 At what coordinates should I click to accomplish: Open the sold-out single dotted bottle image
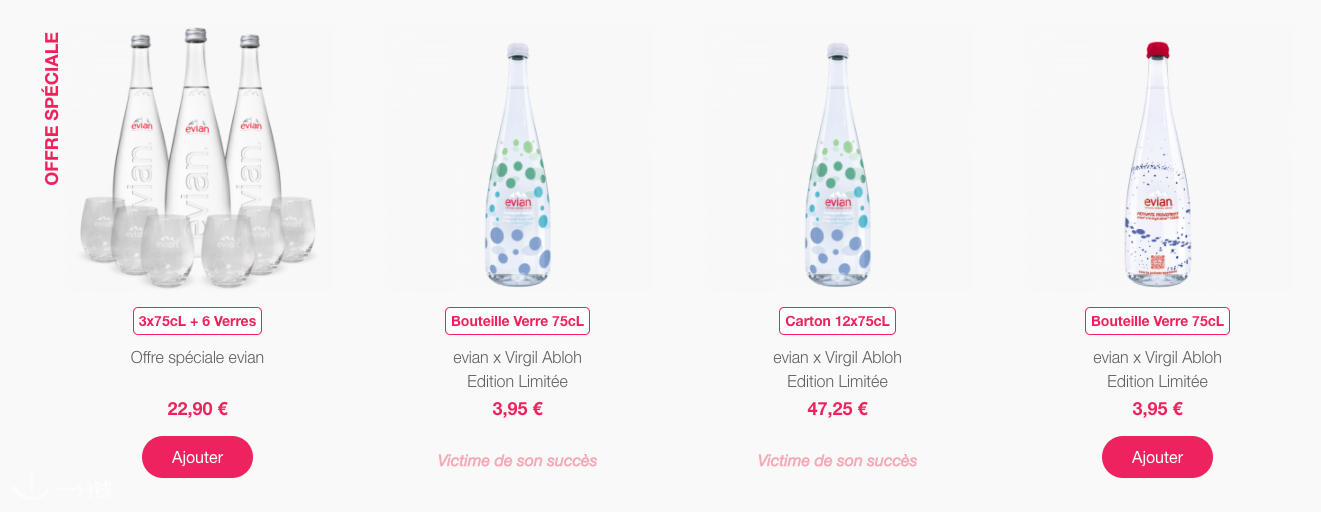(517, 158)
